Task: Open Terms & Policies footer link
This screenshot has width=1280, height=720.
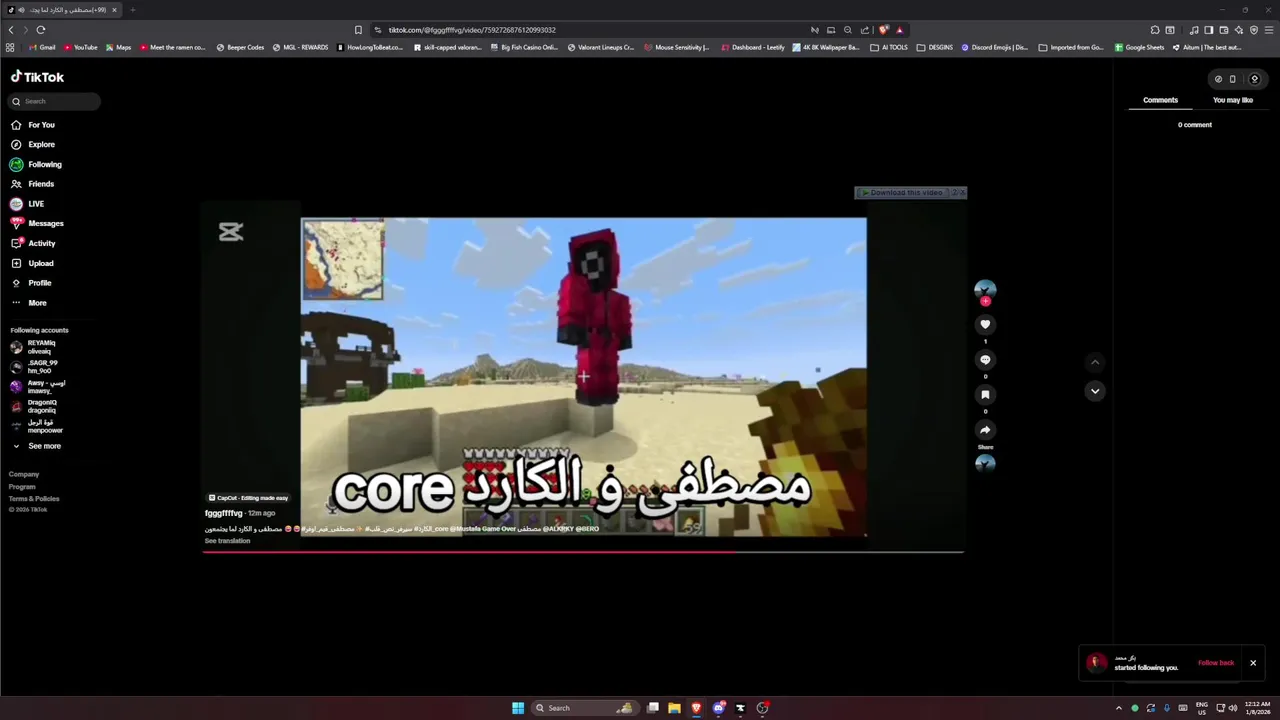Action: (34, 498)
